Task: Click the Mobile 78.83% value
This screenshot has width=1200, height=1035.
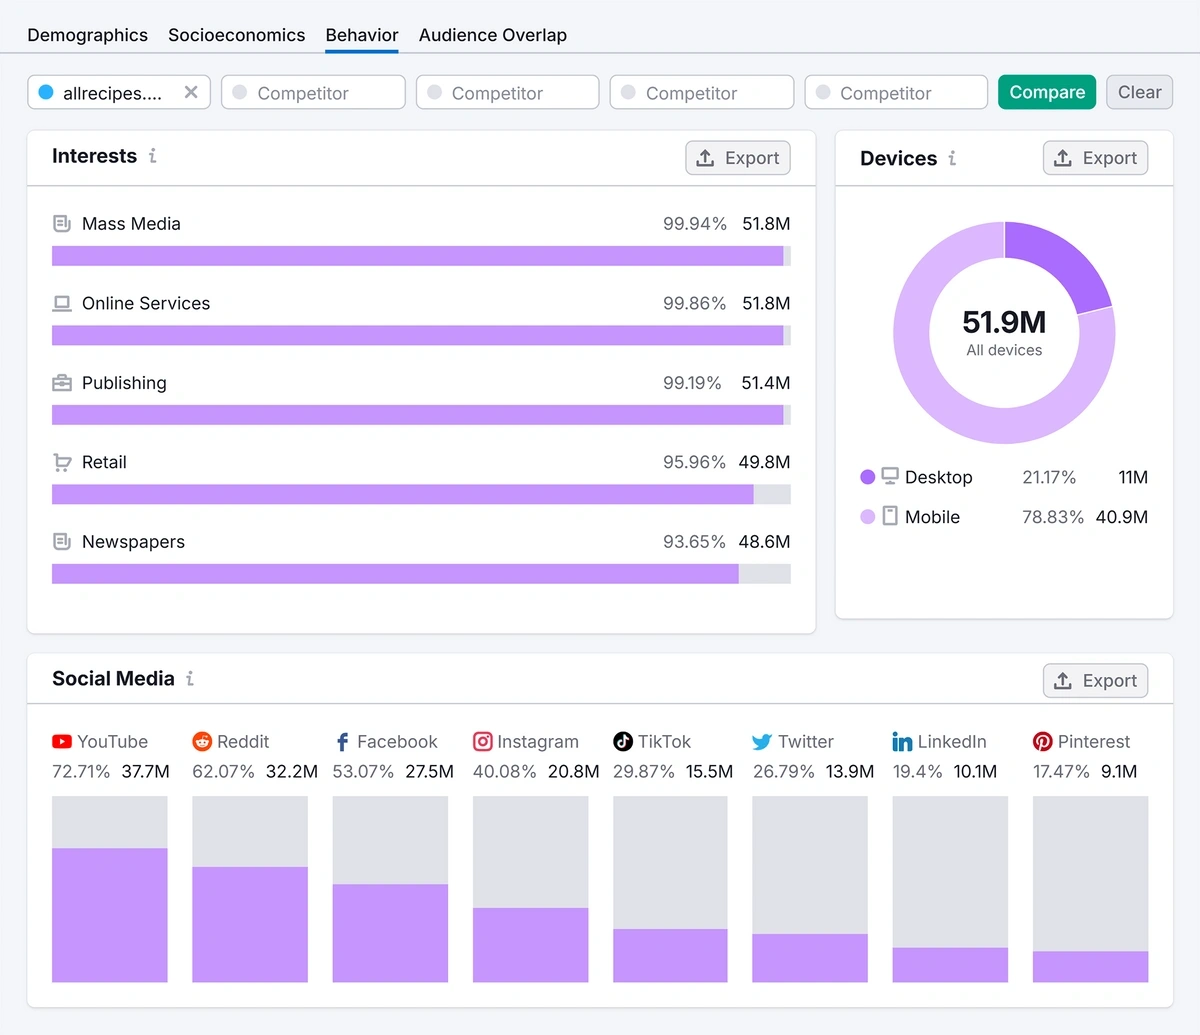Action: point(1053,517)
